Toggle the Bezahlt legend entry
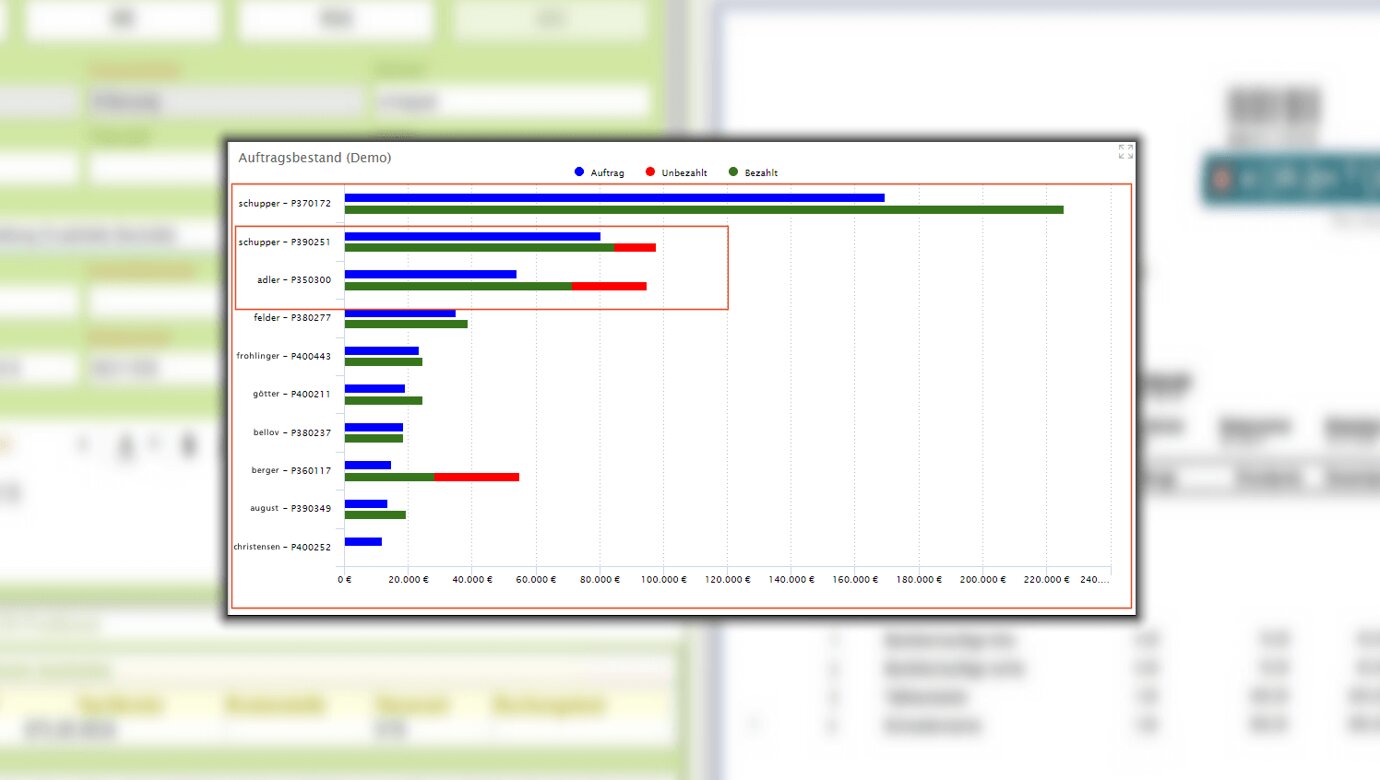The image size is (1380, 780). (760, 173)
